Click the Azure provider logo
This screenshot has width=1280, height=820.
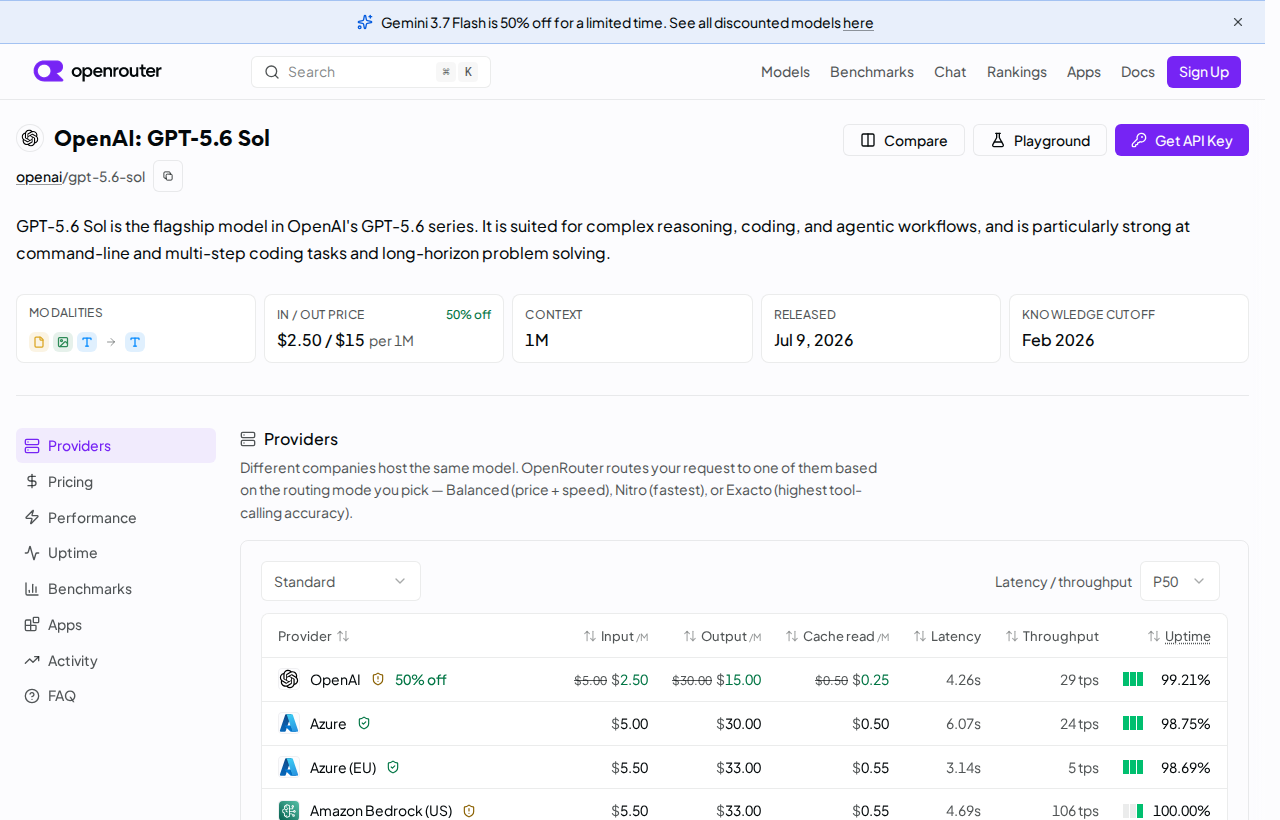[x=289, y=723]
